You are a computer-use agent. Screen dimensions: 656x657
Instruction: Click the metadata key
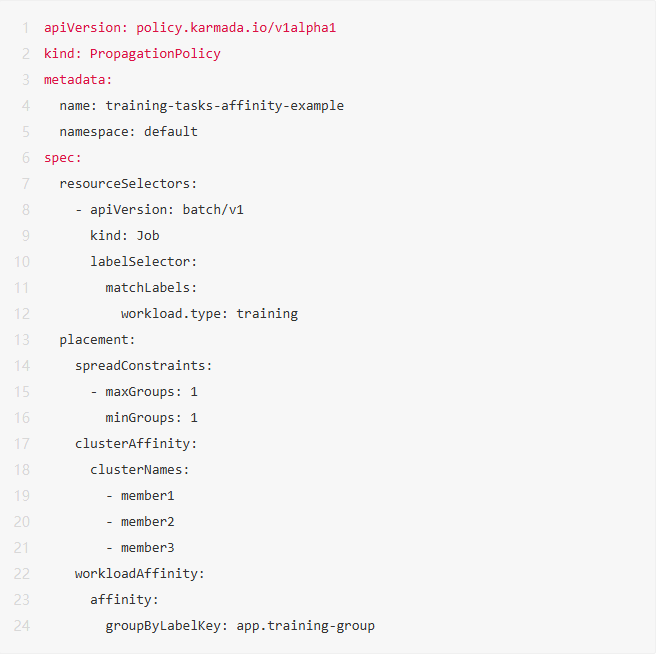point(75,79)
